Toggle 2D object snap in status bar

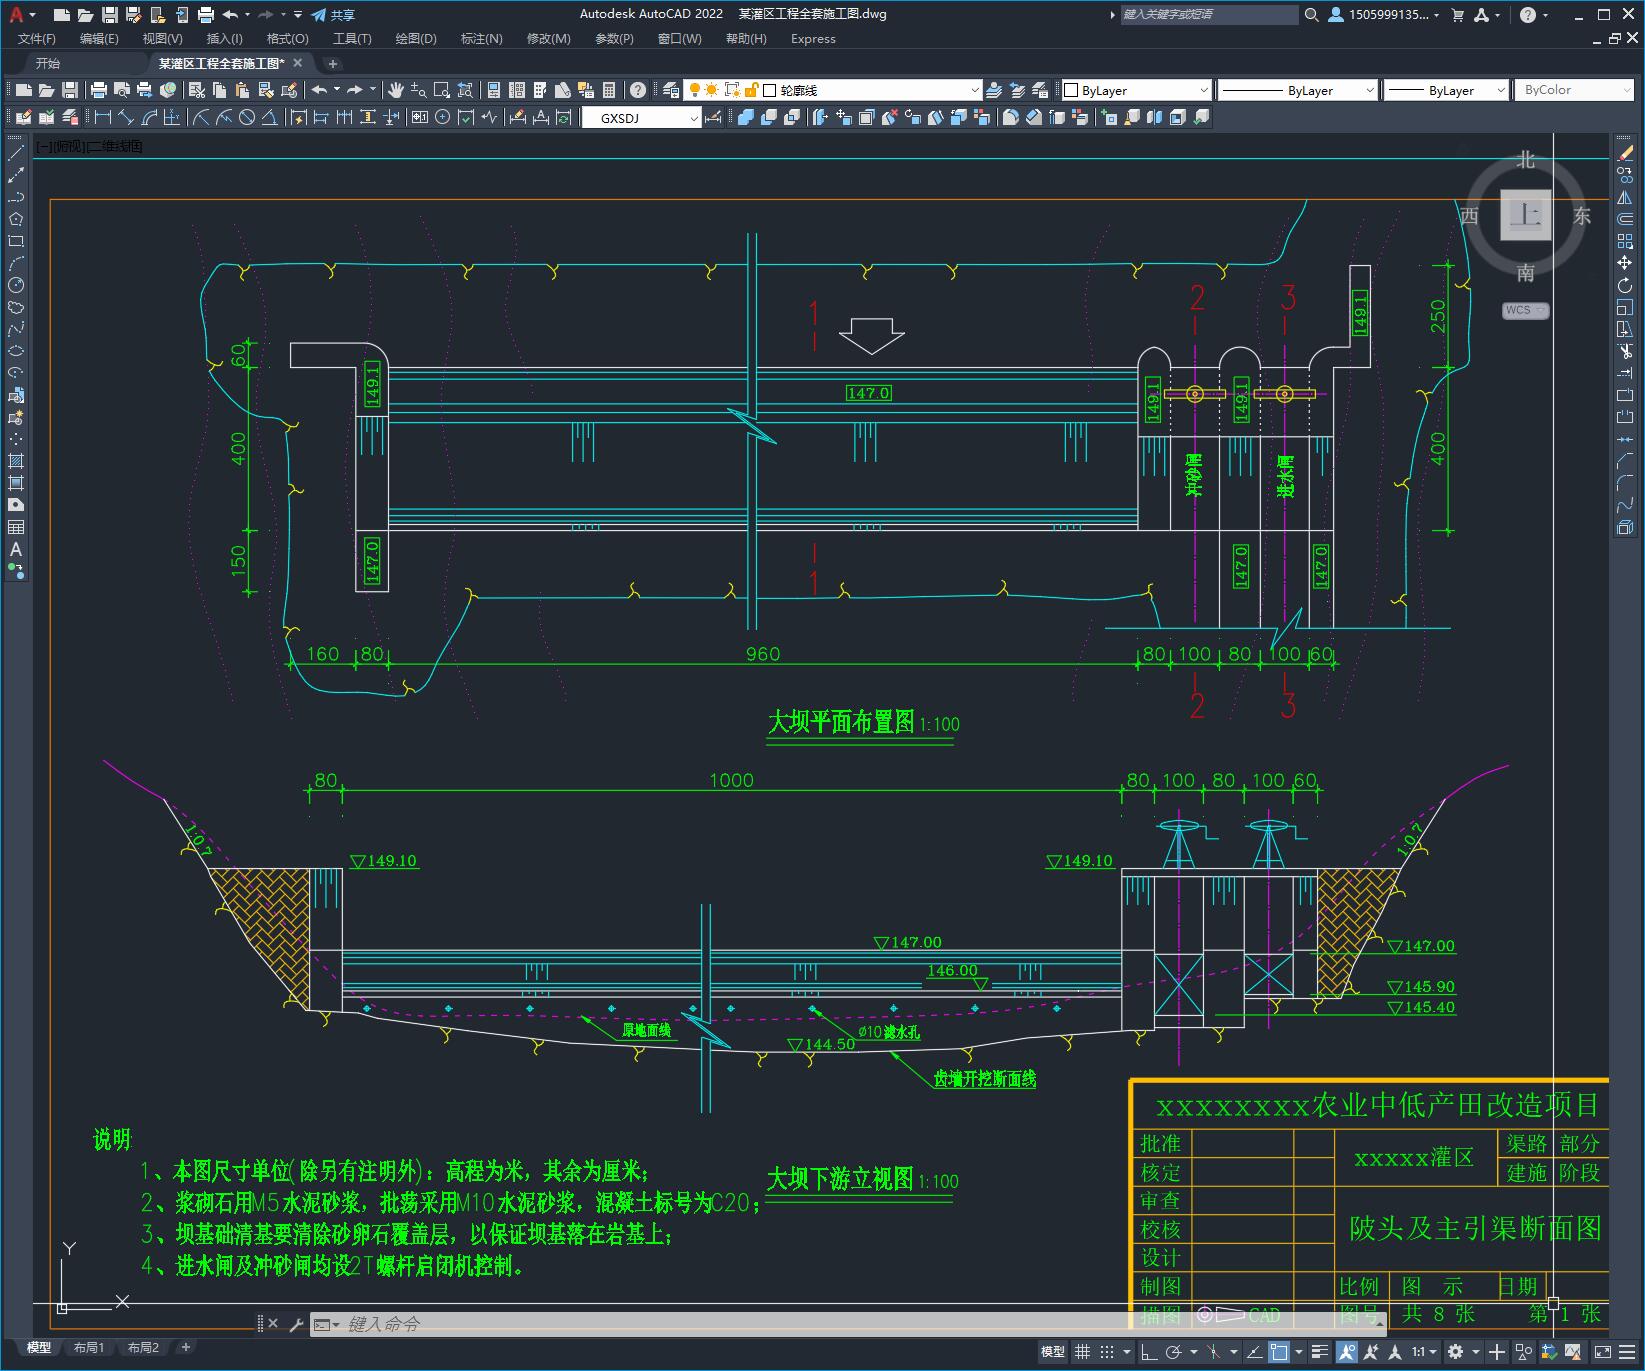click(x=1279, y=1352)
